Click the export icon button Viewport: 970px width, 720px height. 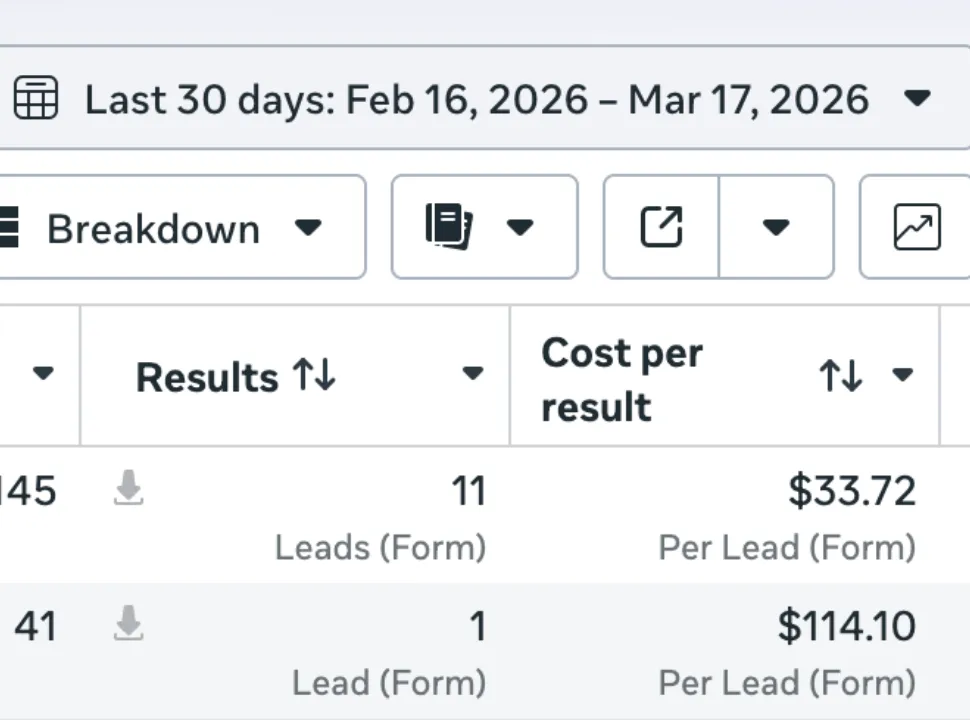[x=661, y=227]
